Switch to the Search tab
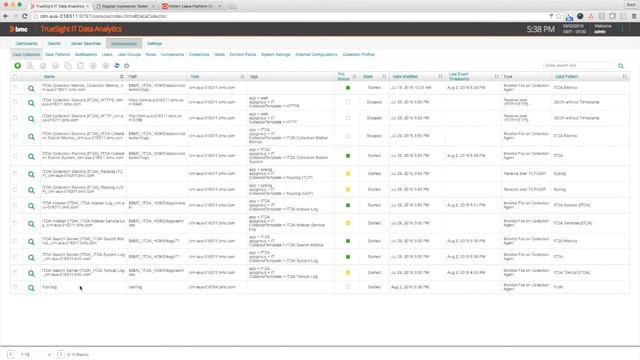 click(54, 43)
